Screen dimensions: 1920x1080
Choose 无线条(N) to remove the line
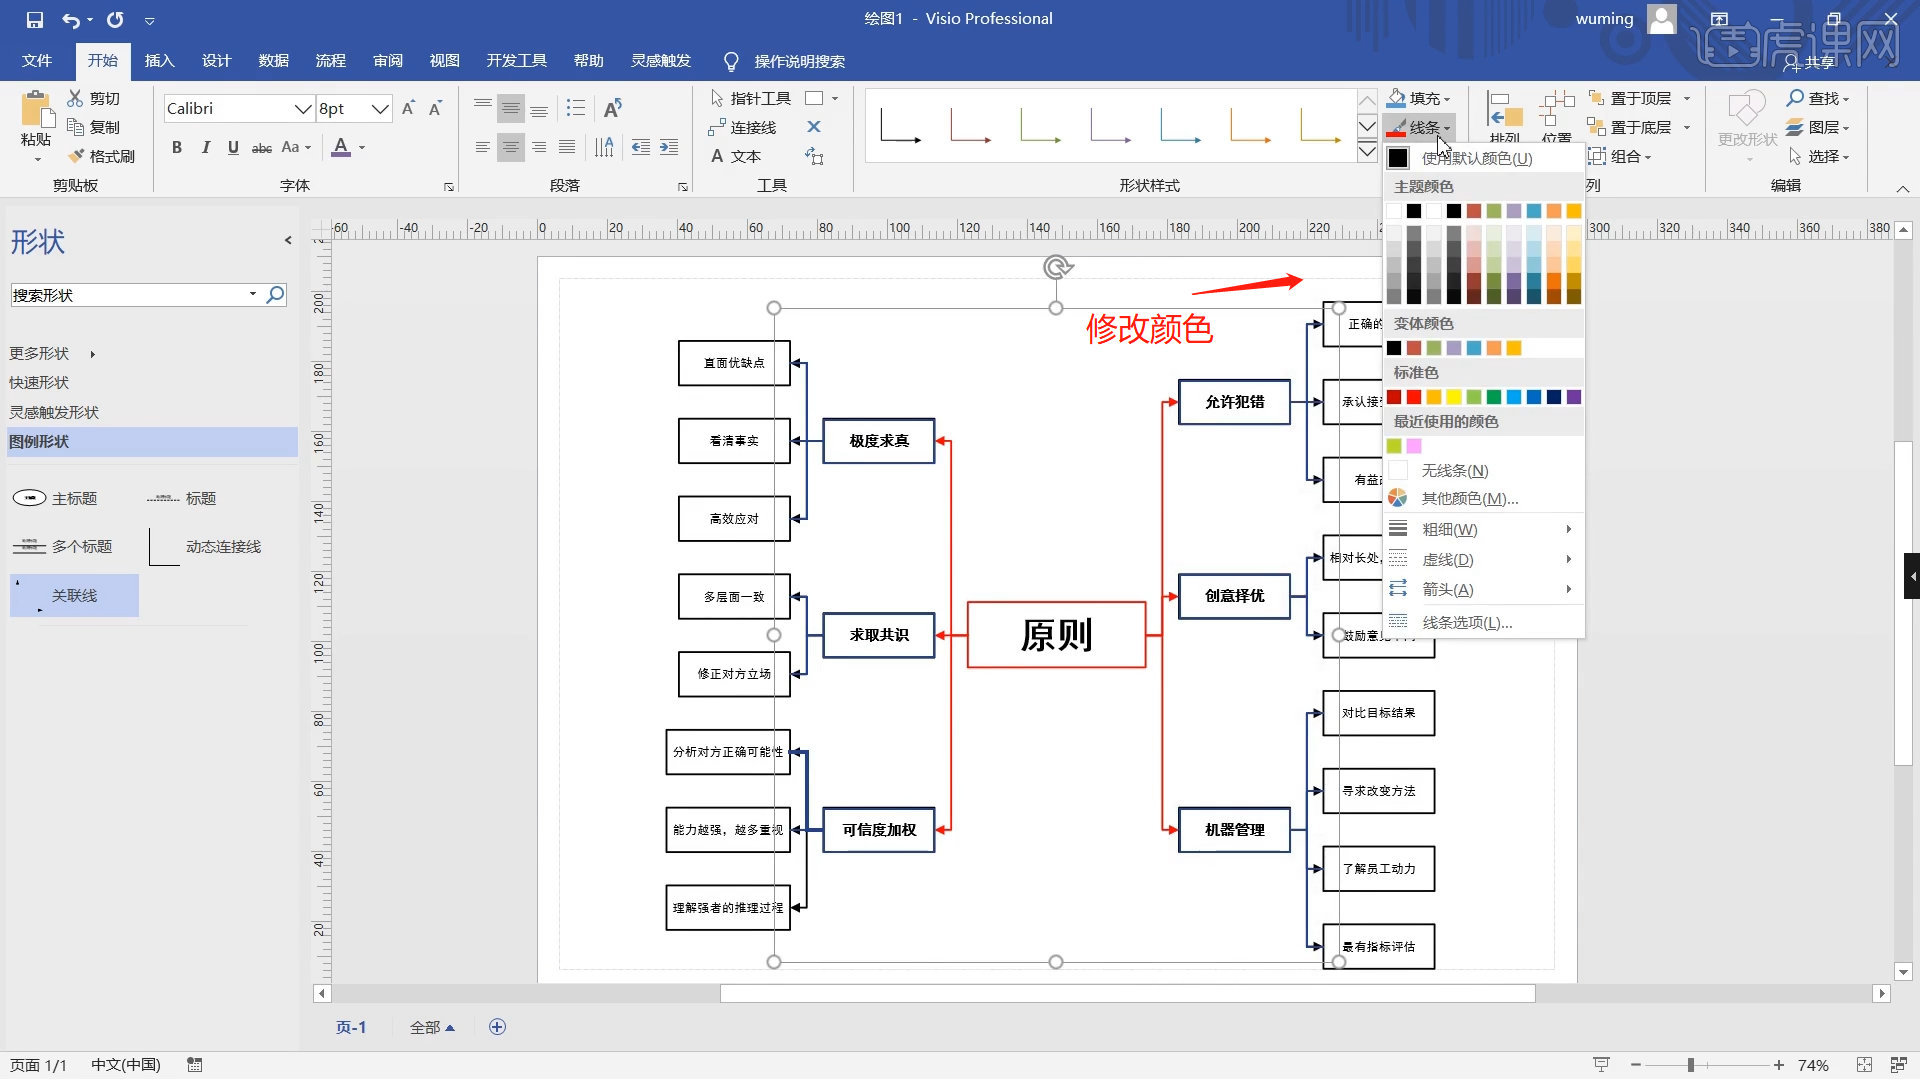click(1453, 470)
